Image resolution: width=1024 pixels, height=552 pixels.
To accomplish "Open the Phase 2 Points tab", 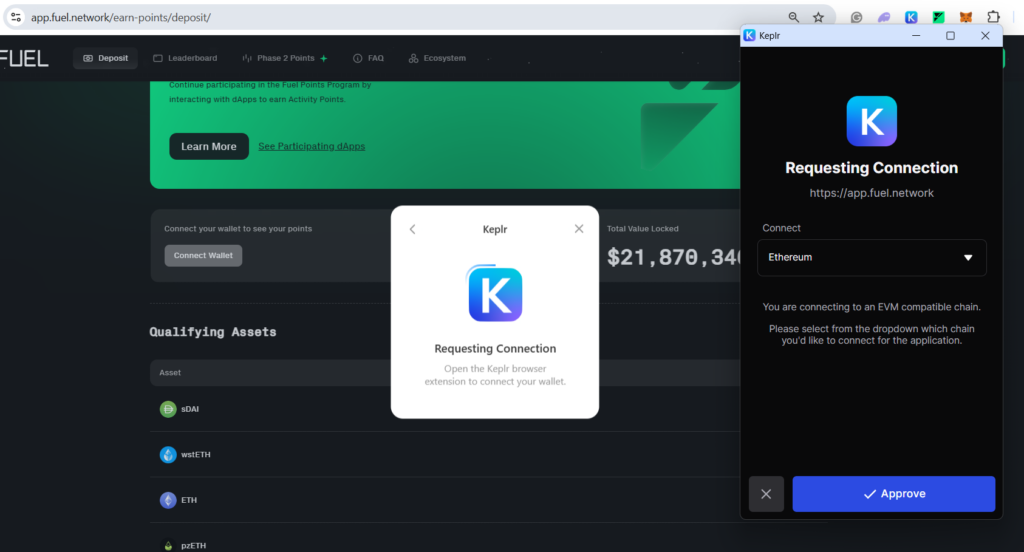I will pos(285,58).
